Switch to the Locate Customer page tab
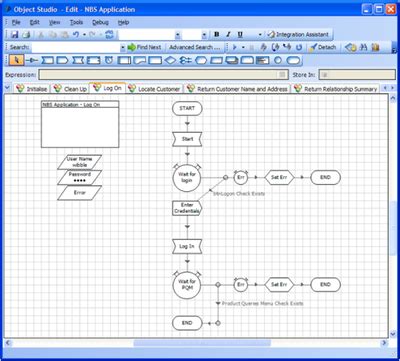 click(155, 89)
